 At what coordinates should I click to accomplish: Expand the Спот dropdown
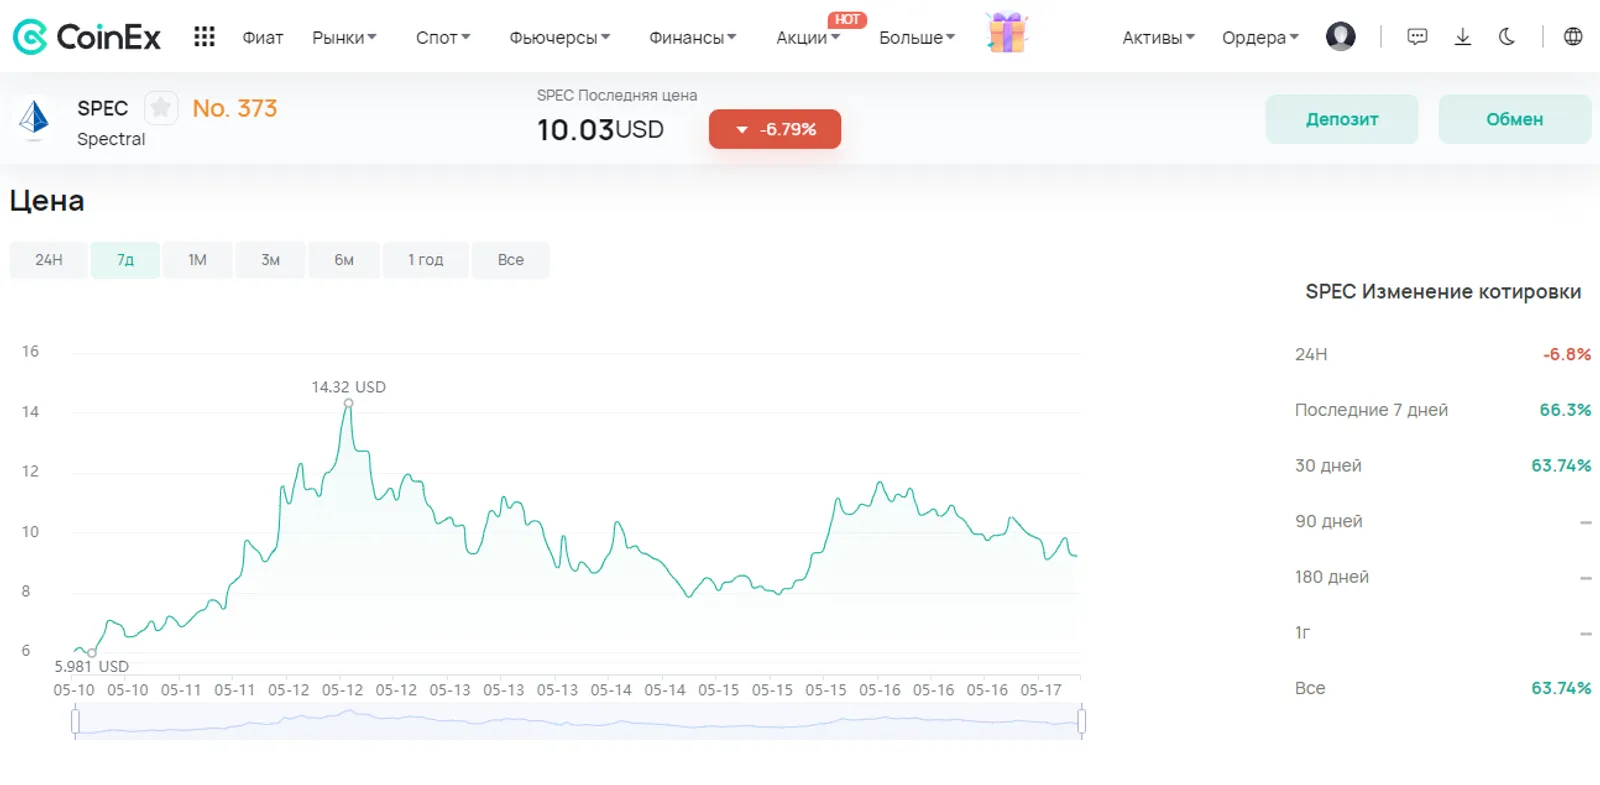(443, 38)
